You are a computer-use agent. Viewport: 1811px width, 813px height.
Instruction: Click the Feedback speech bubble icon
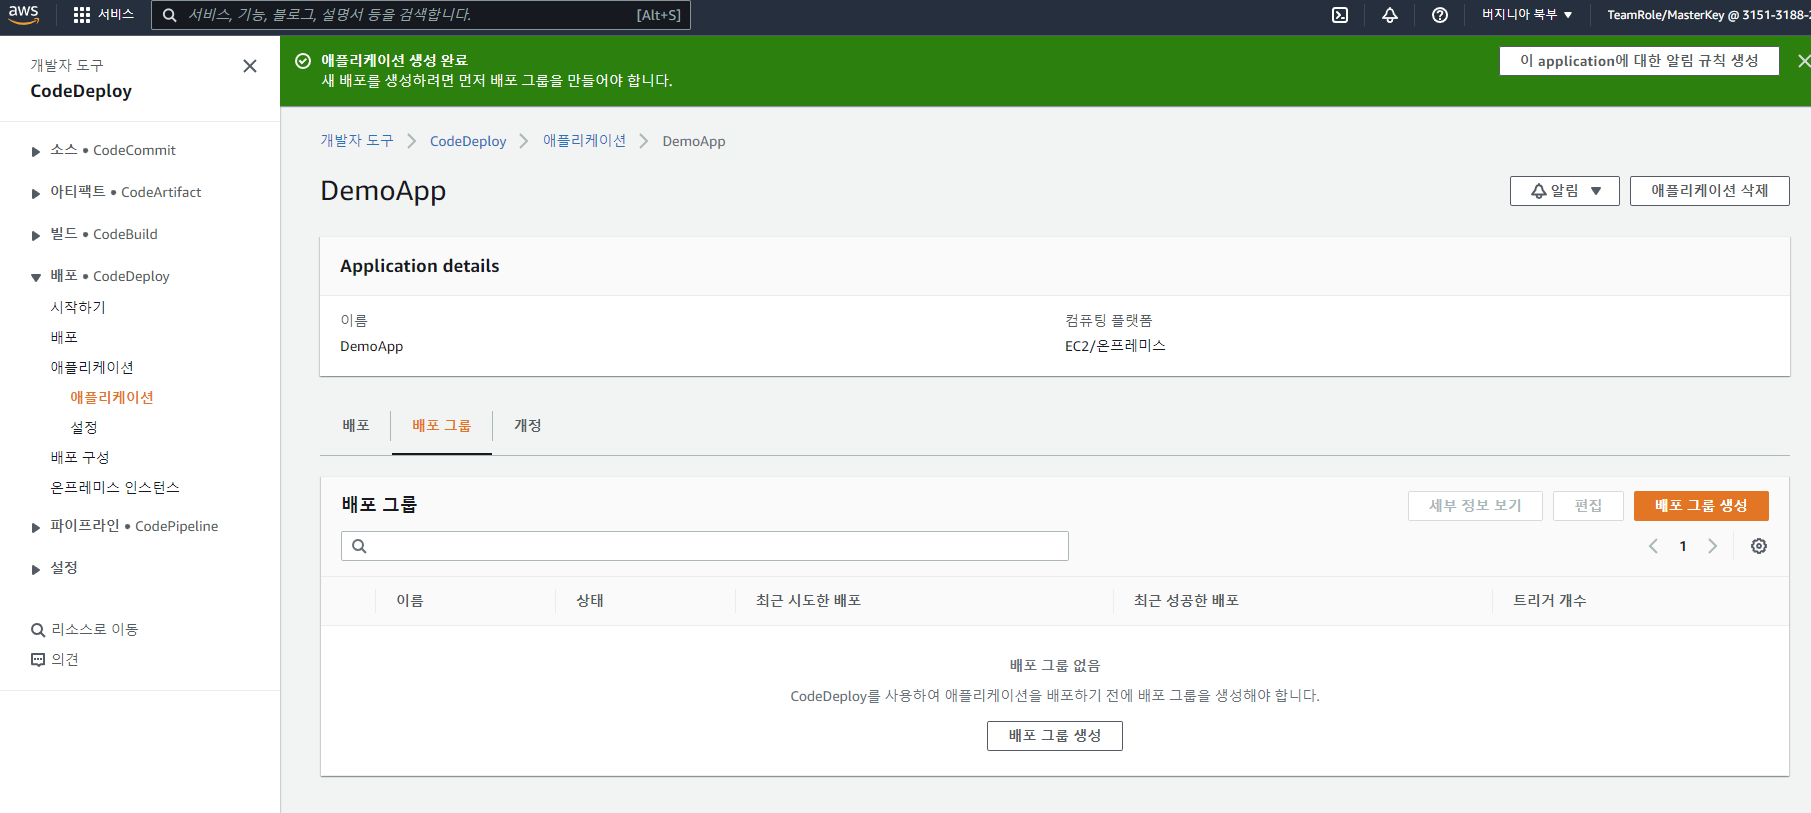point(38,660)
